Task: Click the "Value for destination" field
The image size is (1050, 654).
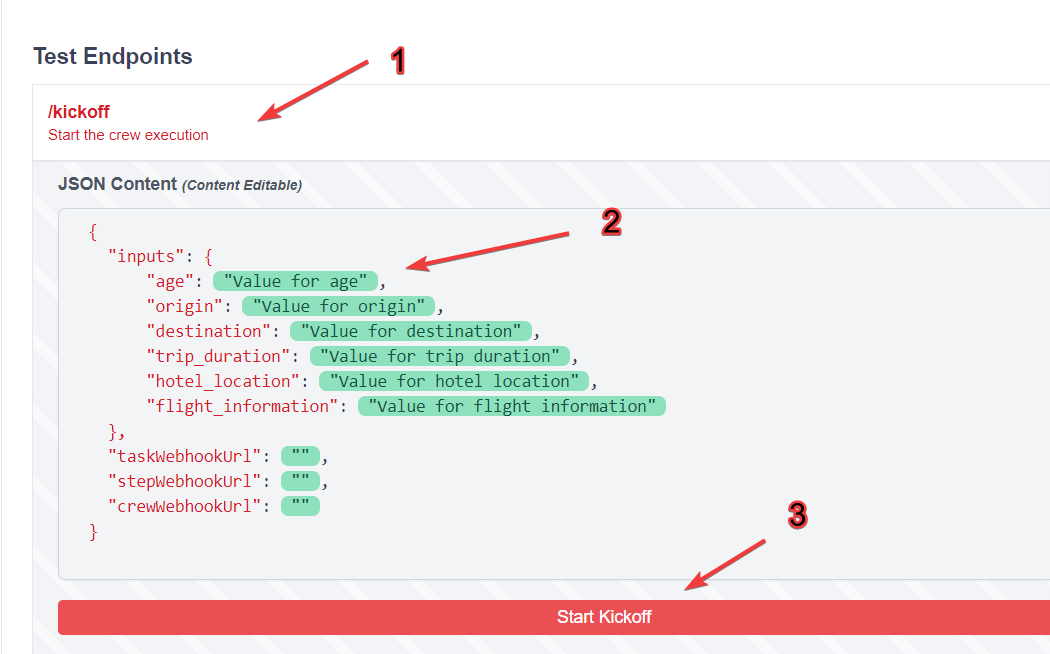Action: (411, 331)
